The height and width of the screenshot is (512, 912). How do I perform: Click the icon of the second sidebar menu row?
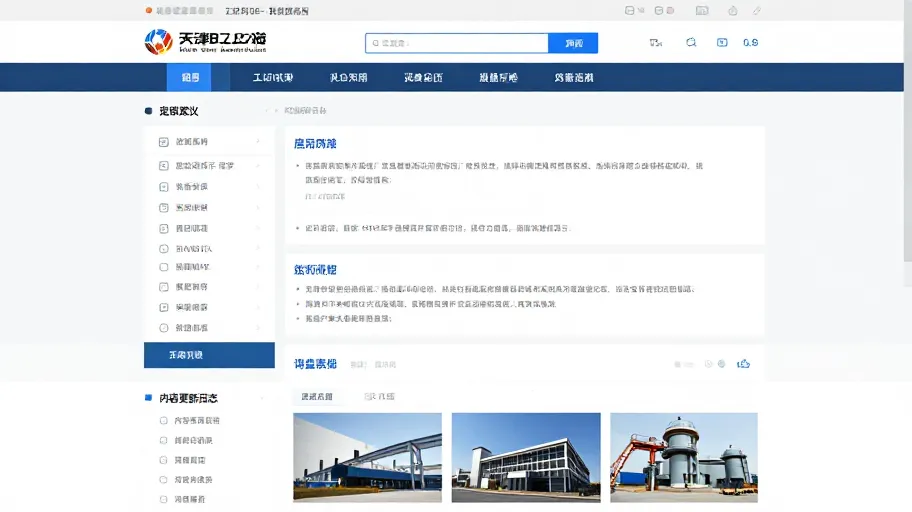pyautogui.click(x=163, y=166)
